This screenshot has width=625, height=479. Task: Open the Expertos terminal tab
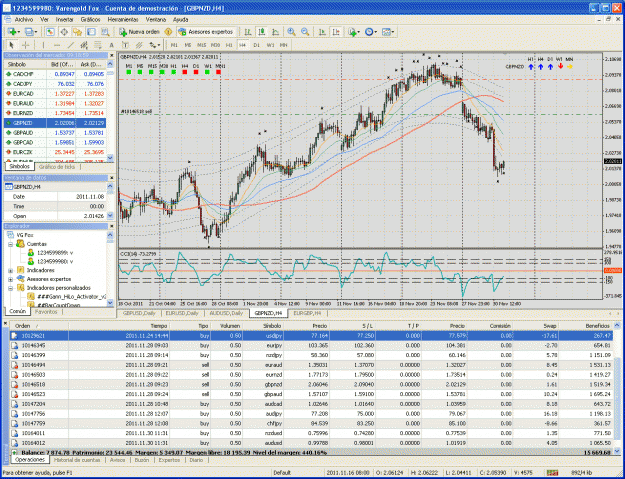tap(169, 460)
